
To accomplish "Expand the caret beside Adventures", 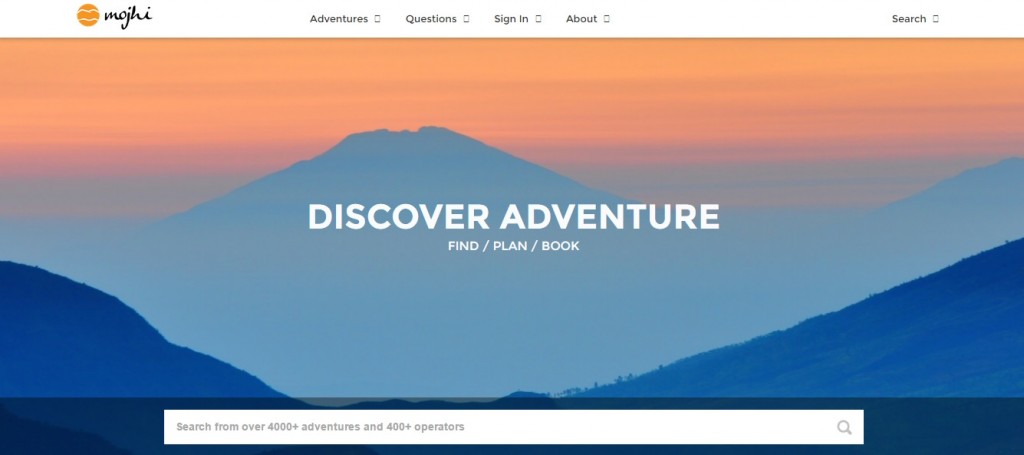I will point(377,19).
